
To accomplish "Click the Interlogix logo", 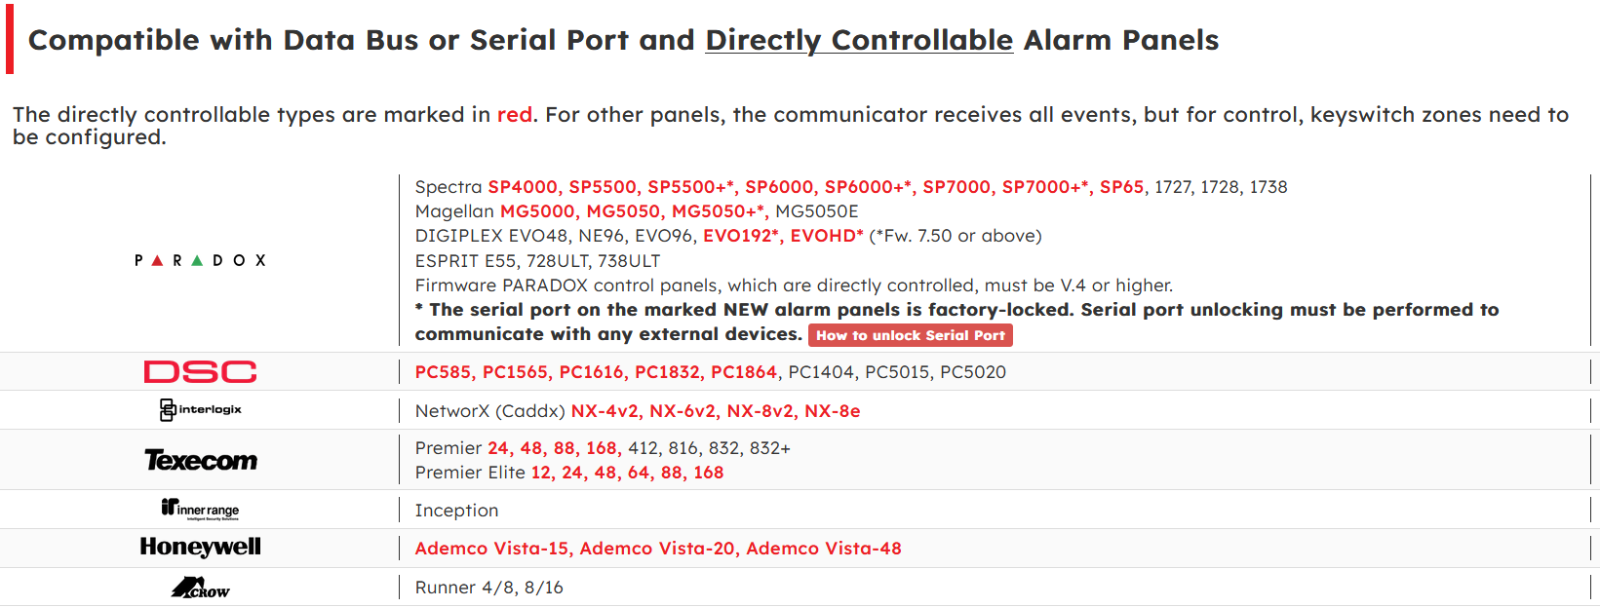I will click(x=200, y=409).
